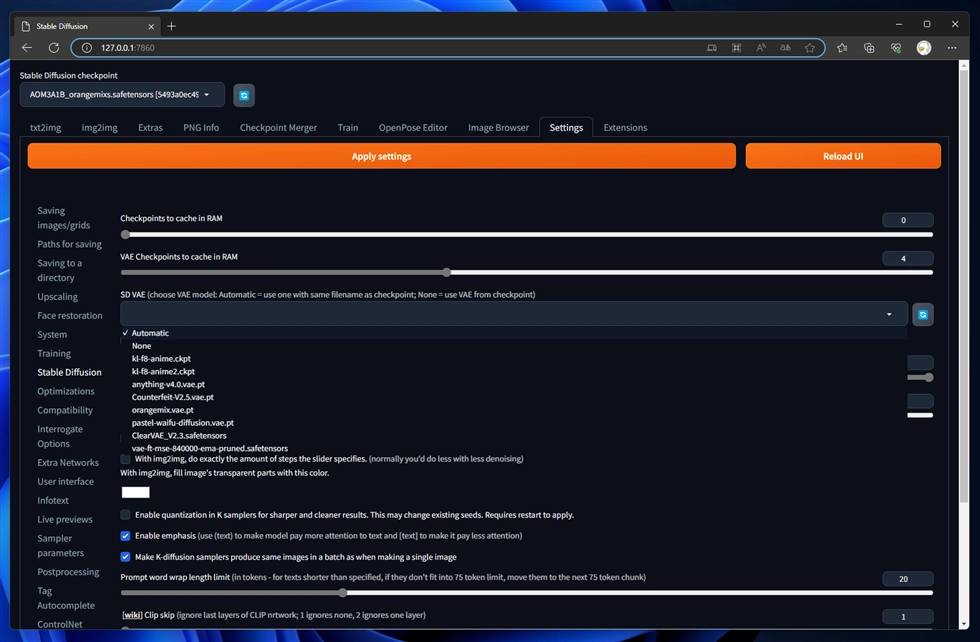980x642 pixels.
Task: Reload the browser page
Action: [54, 48]
